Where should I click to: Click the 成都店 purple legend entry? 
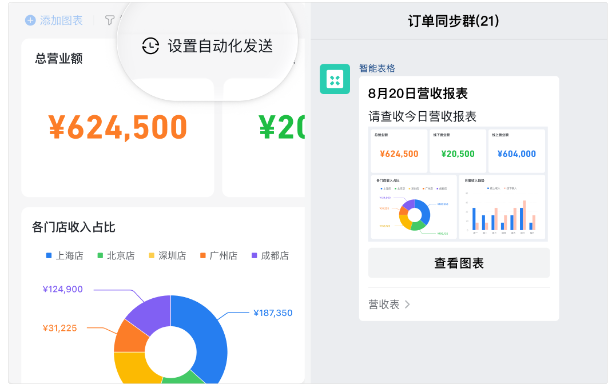coord(270,256)
